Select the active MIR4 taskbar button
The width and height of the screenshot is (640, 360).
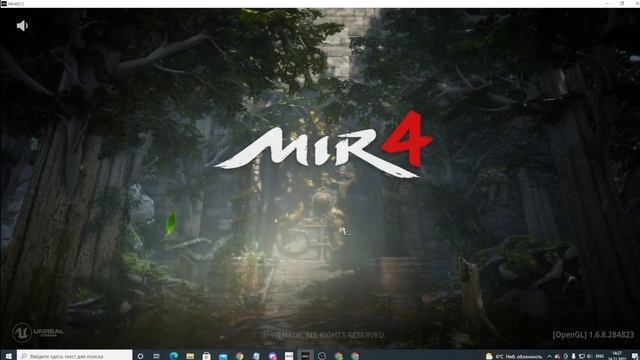[x=305, y=356]
